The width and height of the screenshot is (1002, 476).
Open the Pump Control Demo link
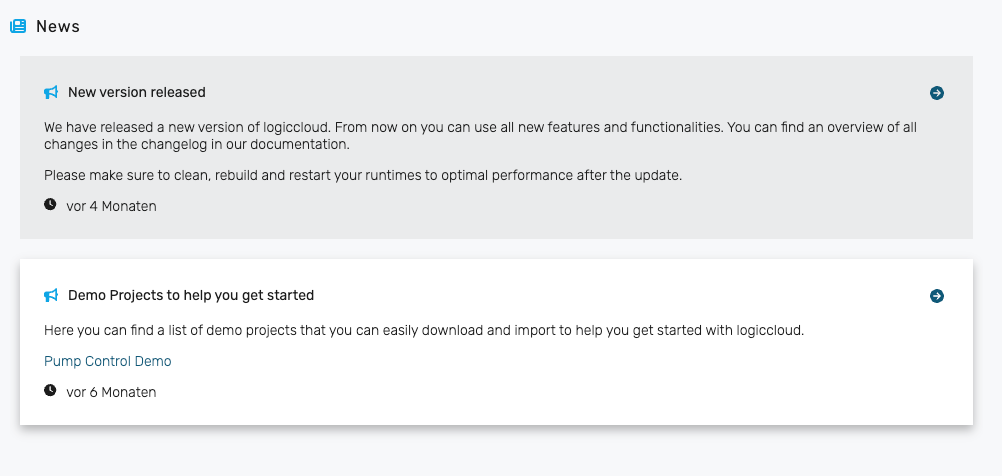(108, 361)
